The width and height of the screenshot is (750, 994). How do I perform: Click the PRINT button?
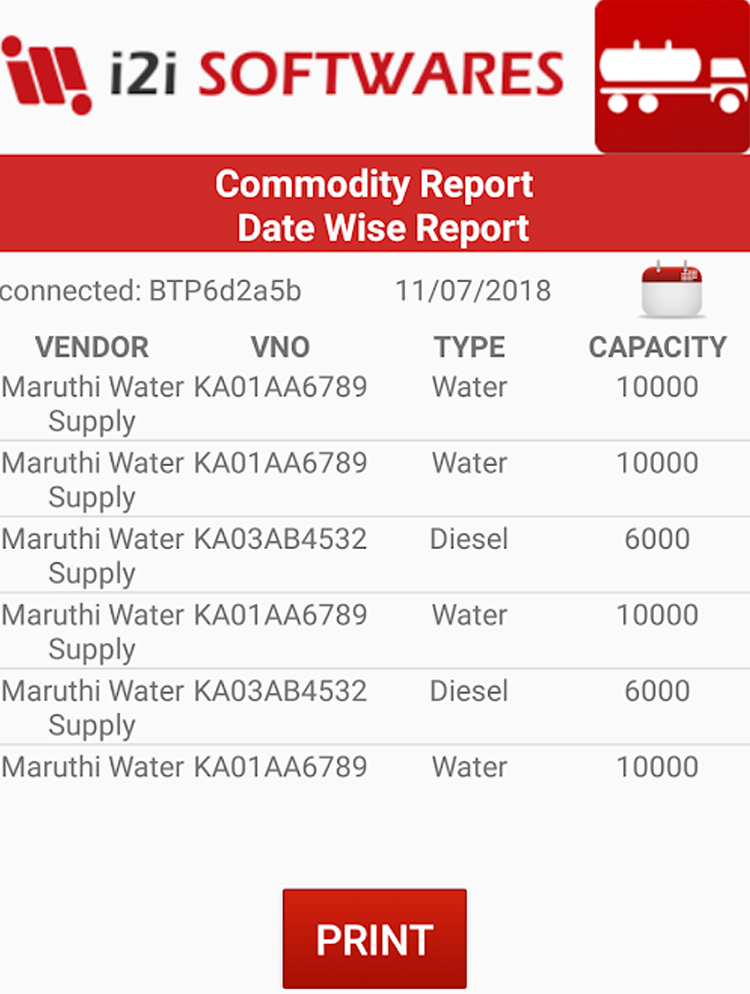(x=375, y=938)
